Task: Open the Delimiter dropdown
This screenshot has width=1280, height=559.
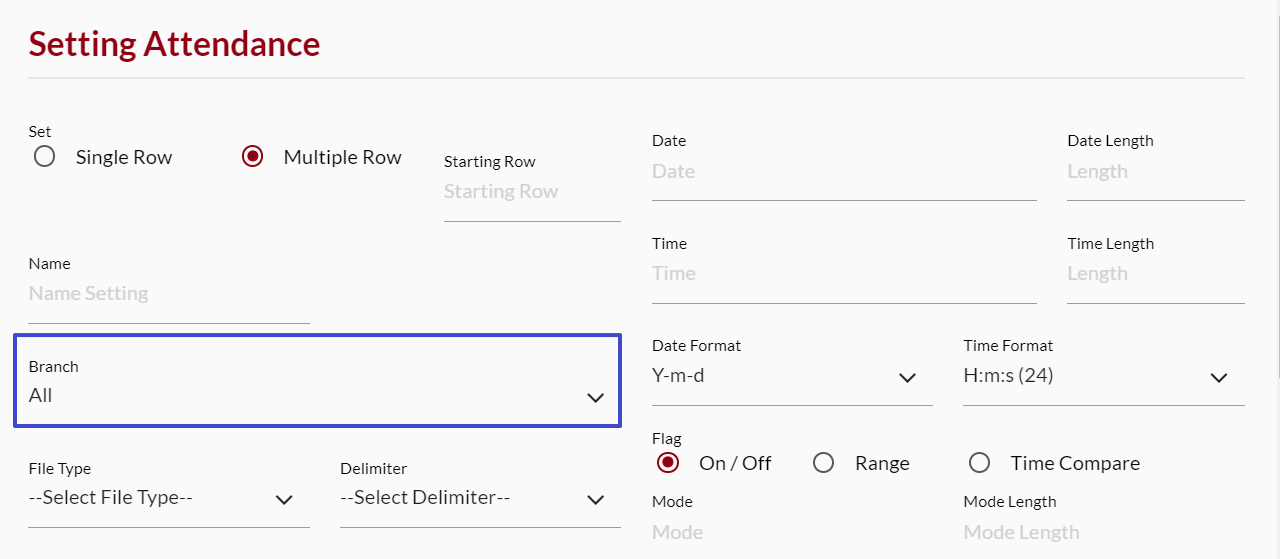Action: (x=480, y=498)
